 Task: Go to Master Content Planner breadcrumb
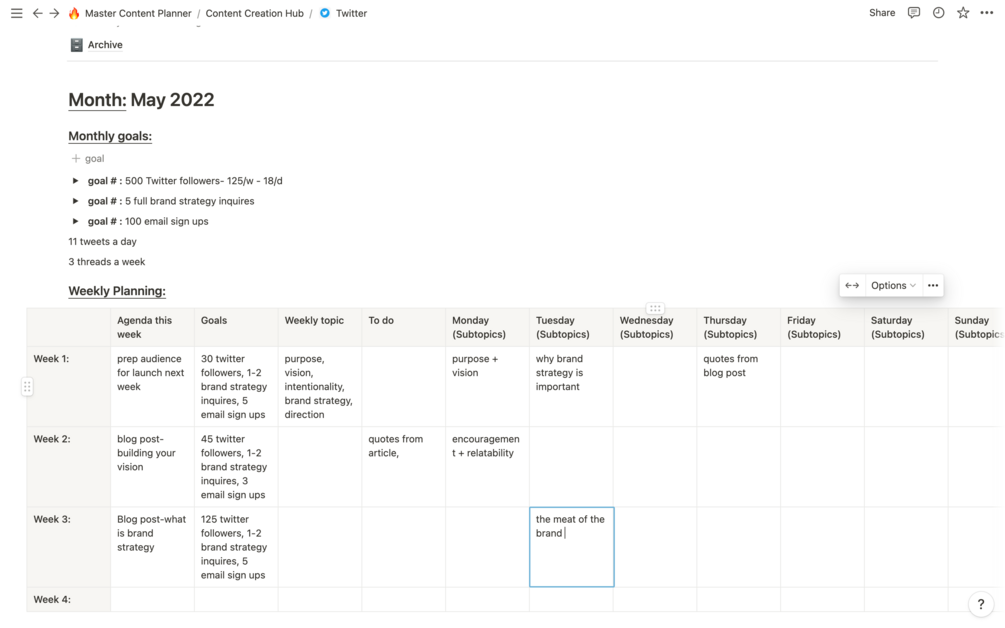(x=138, y=13)
